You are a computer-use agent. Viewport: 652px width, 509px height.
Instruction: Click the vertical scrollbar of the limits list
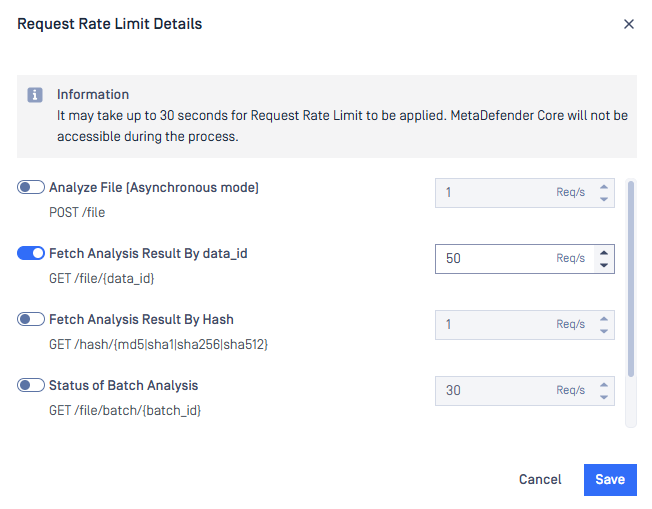tap(631, 279)
